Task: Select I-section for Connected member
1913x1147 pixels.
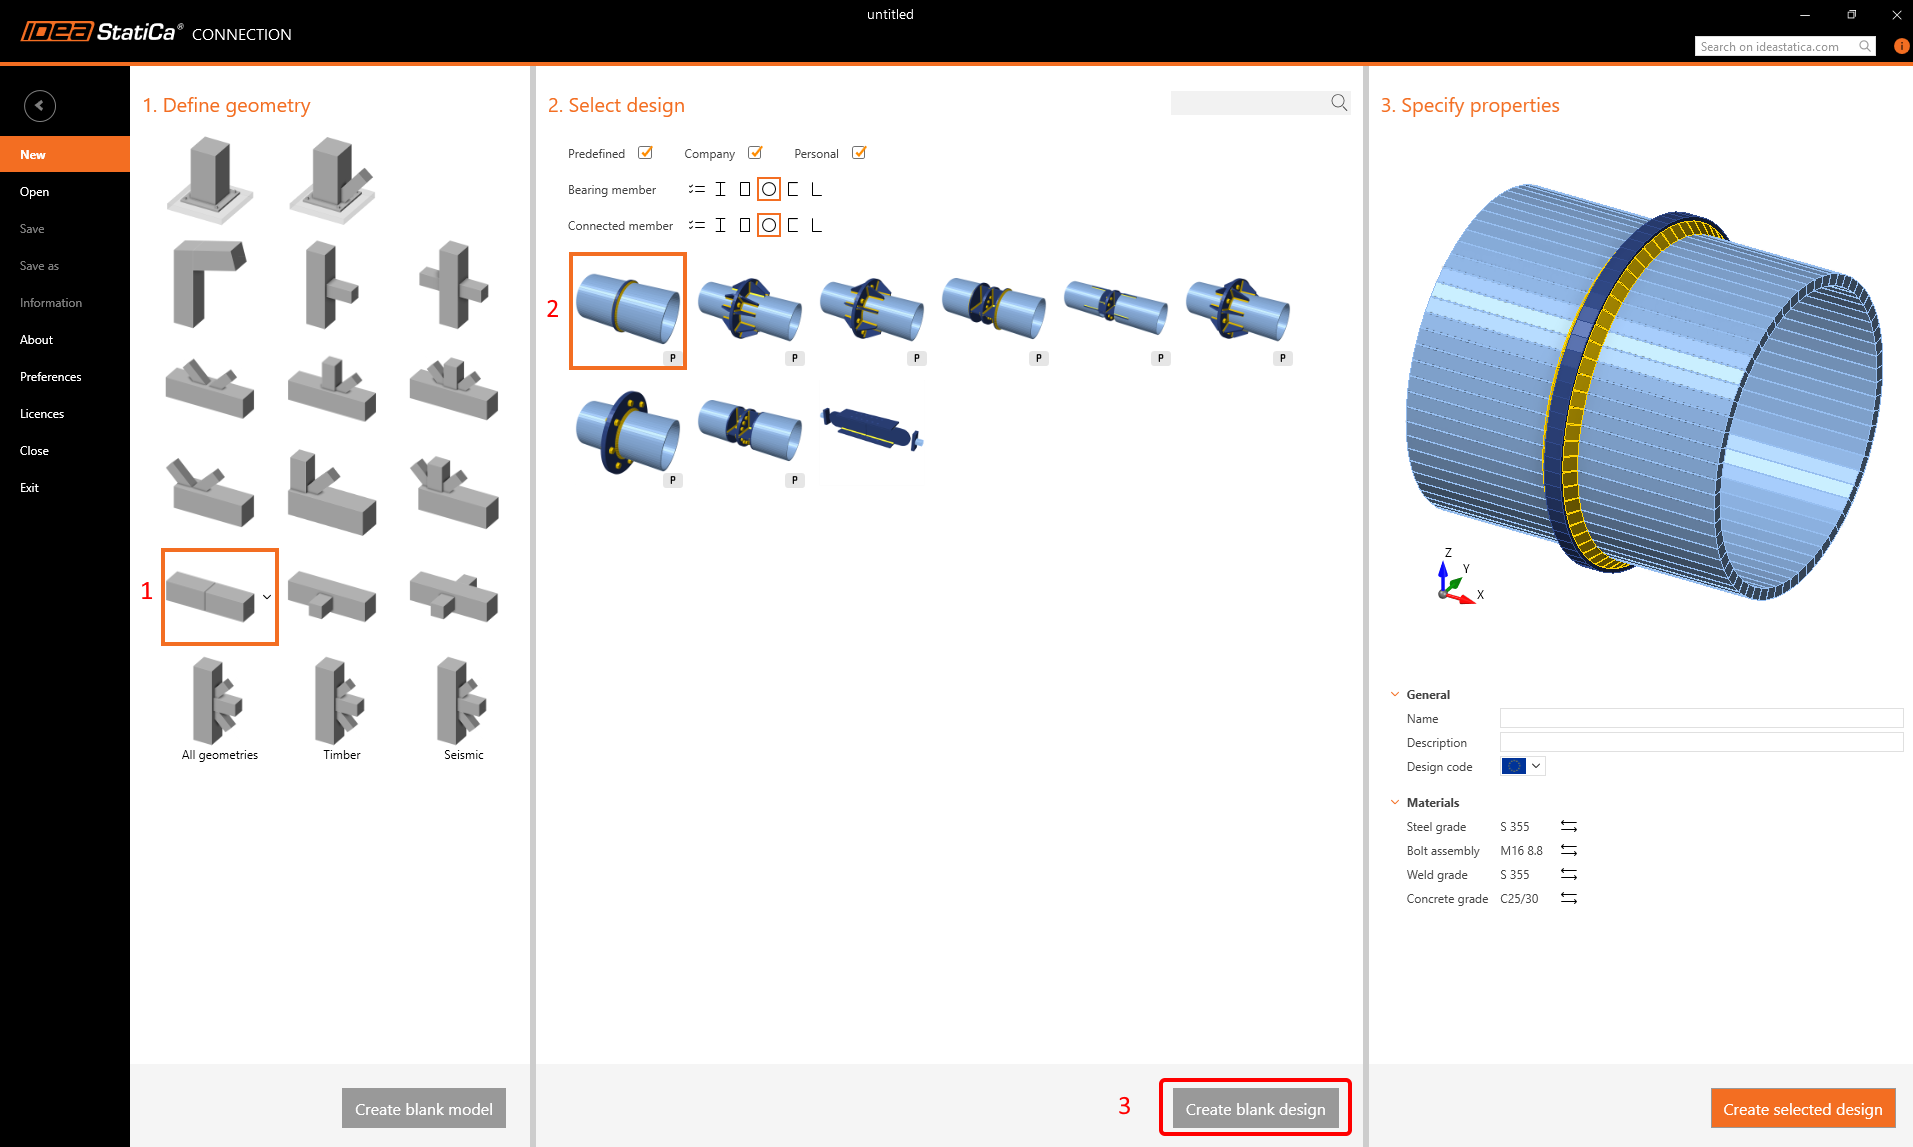Action: pyautogui.click(x=720, y=225)
